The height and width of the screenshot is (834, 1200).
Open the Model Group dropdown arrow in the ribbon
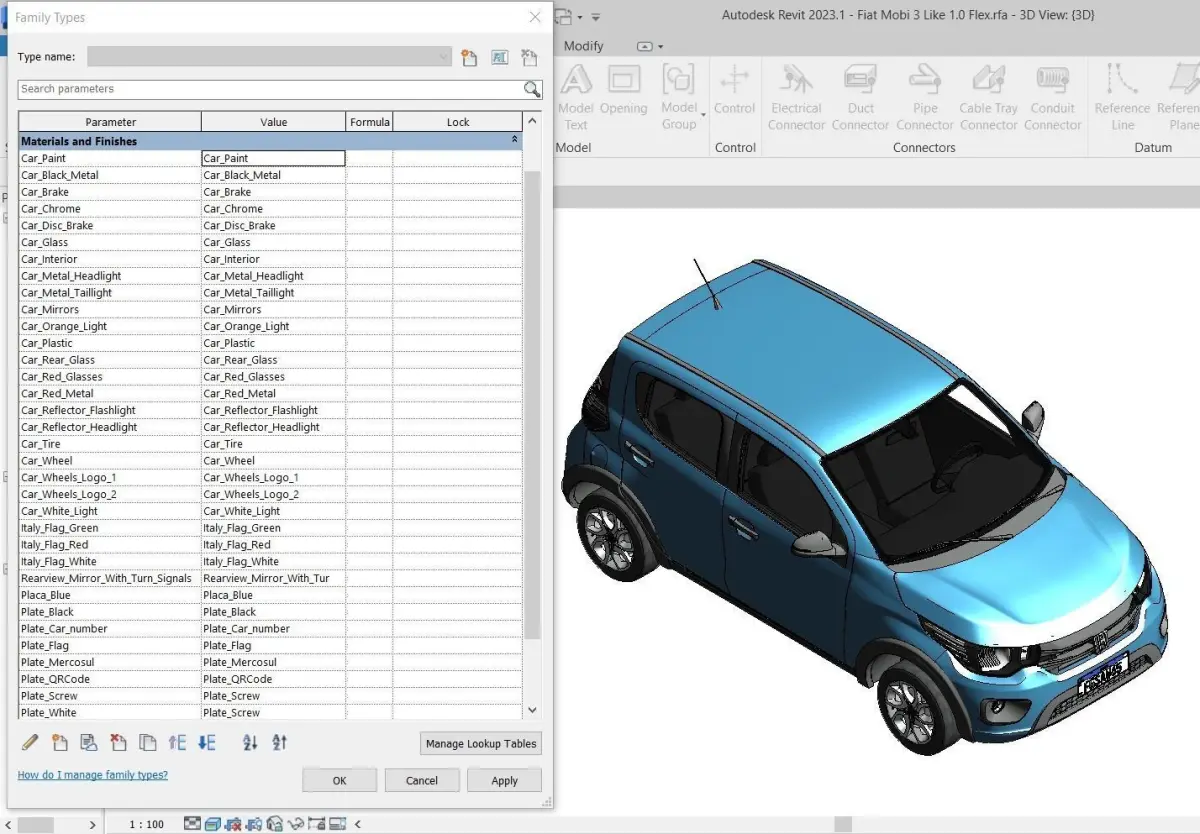click(703, 114)
